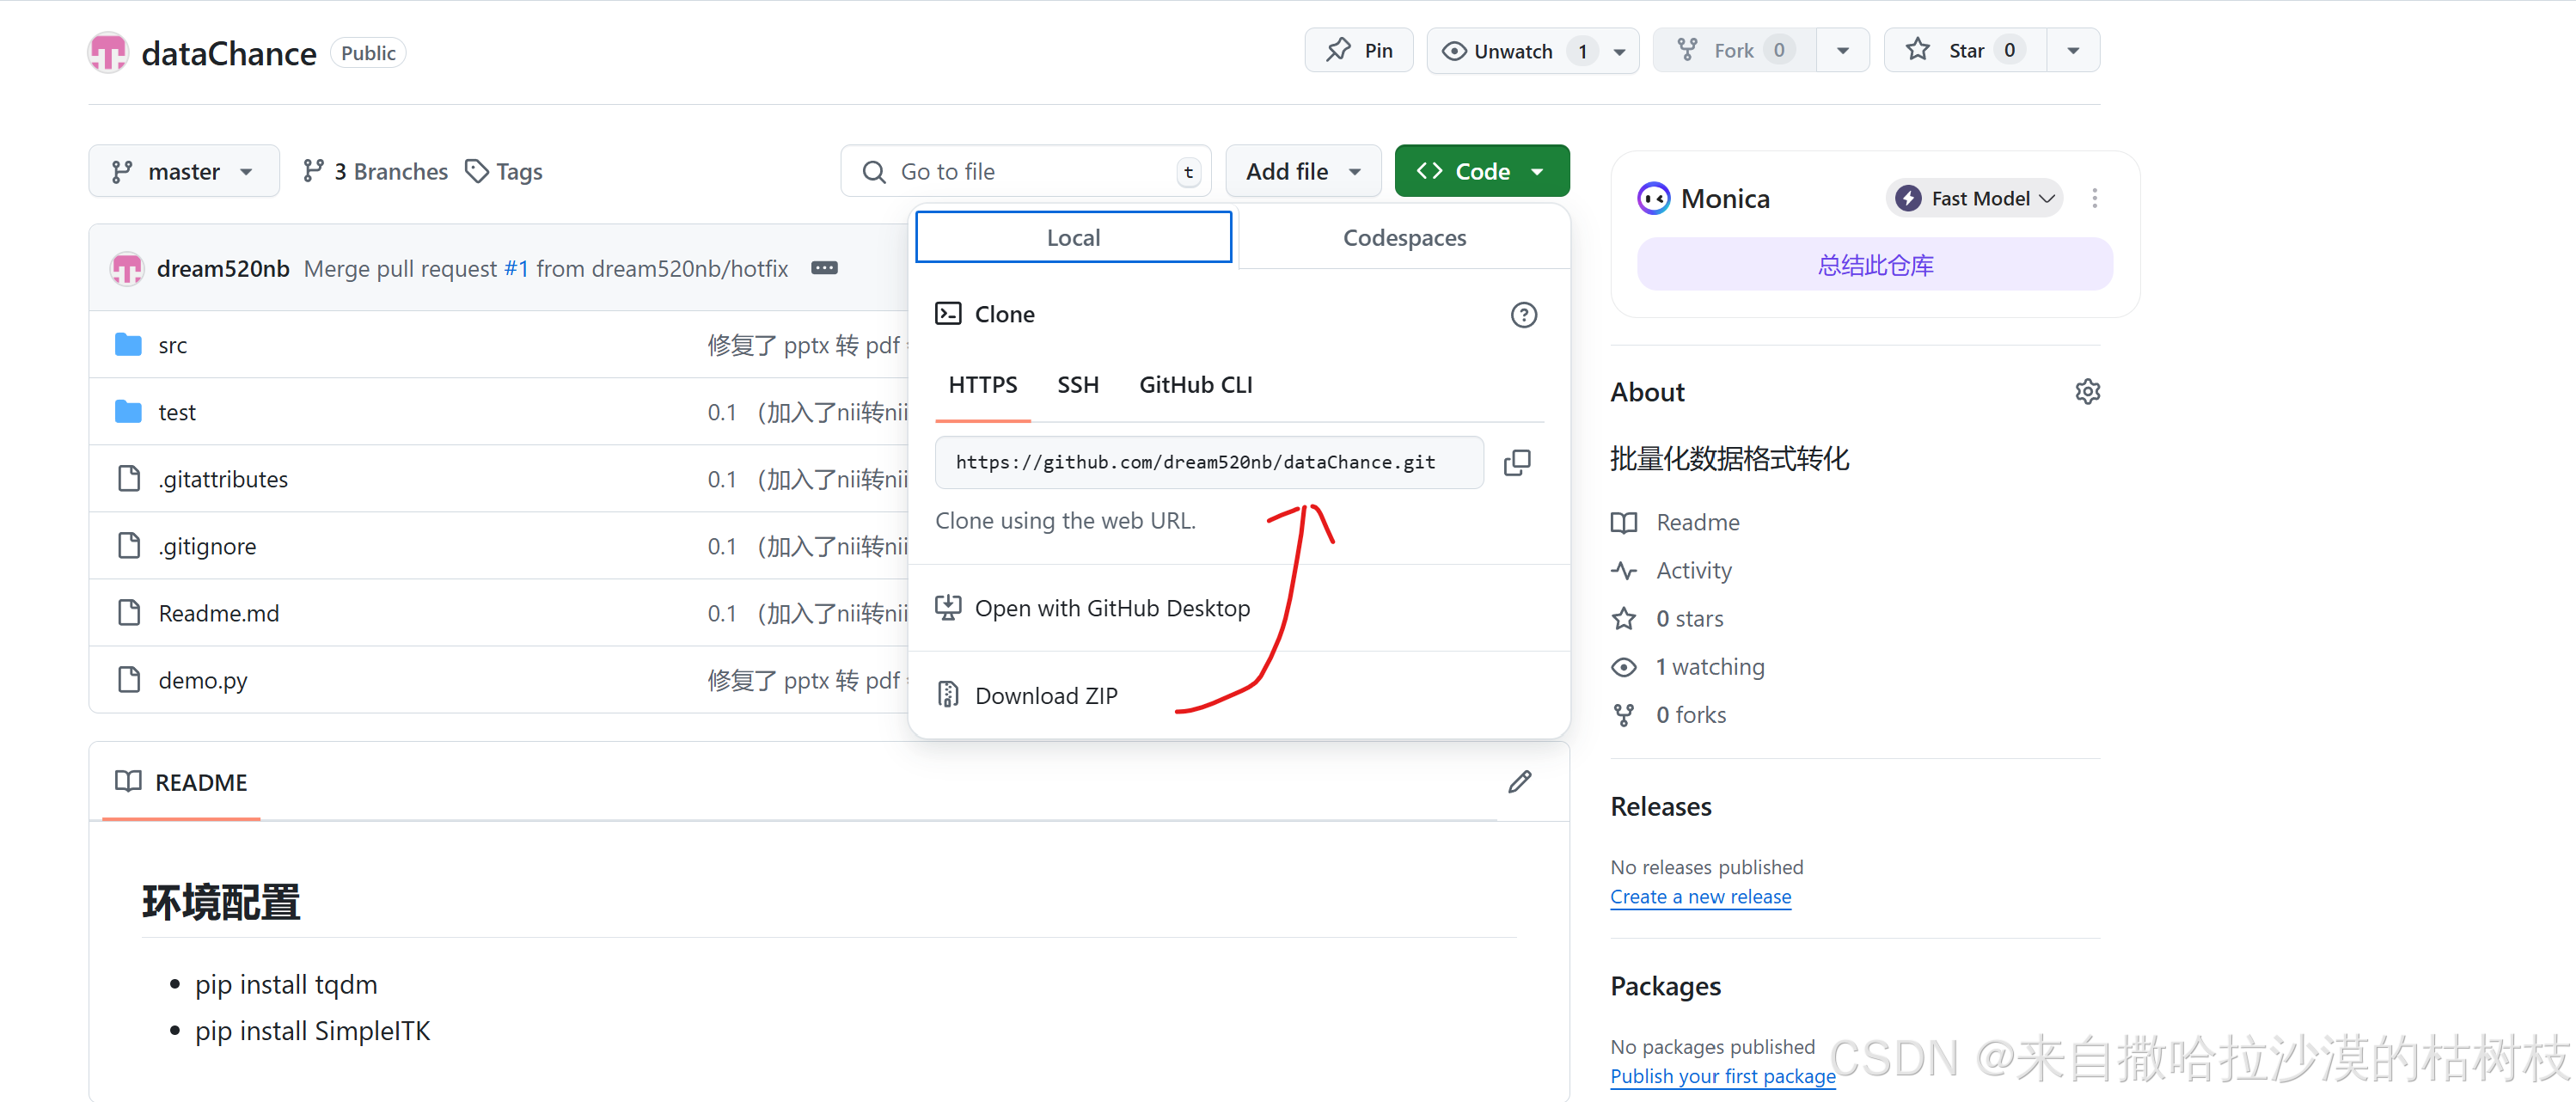Image resolution: width=2576 pixels, height=1102 pixels.
Task: Open src folder's latest commit message
Action: click(808, 345)
